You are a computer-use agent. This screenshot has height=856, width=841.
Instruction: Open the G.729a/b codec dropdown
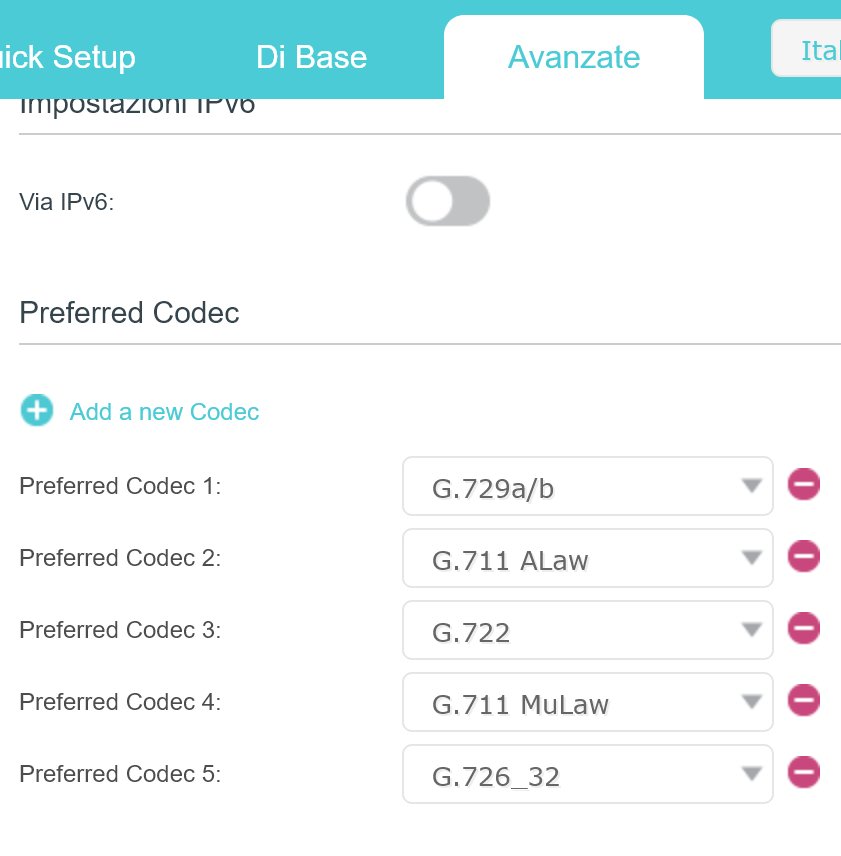(588, 486)
